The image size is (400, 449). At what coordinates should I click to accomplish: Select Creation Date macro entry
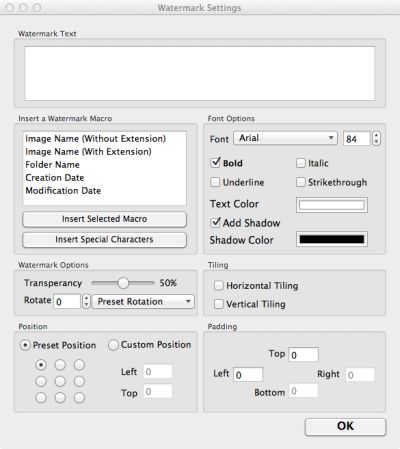pos(55,178)
